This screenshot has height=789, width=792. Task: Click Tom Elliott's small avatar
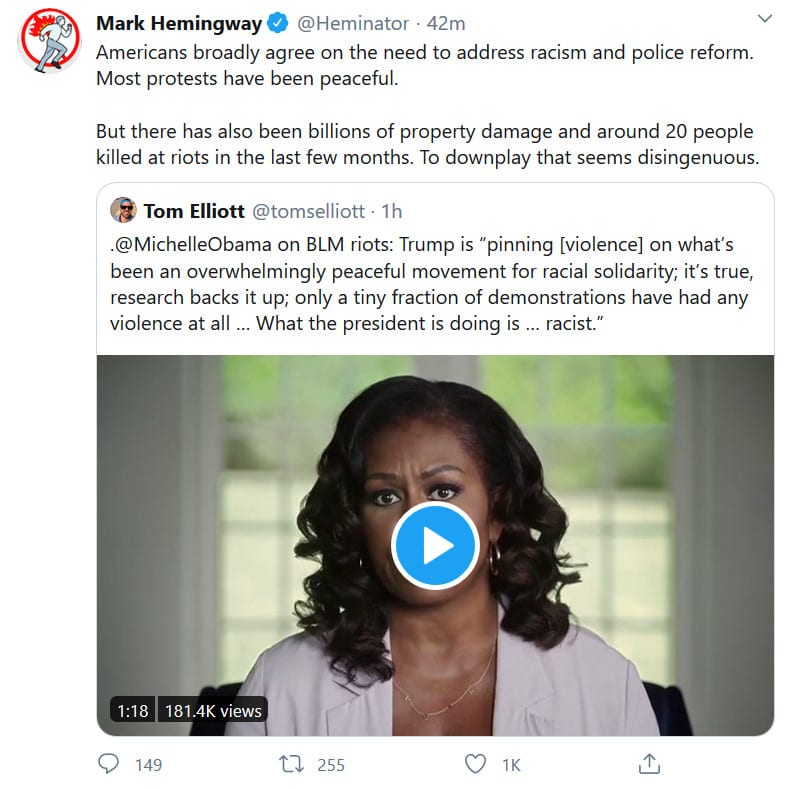pyautogui.click(x=124, y=211)
